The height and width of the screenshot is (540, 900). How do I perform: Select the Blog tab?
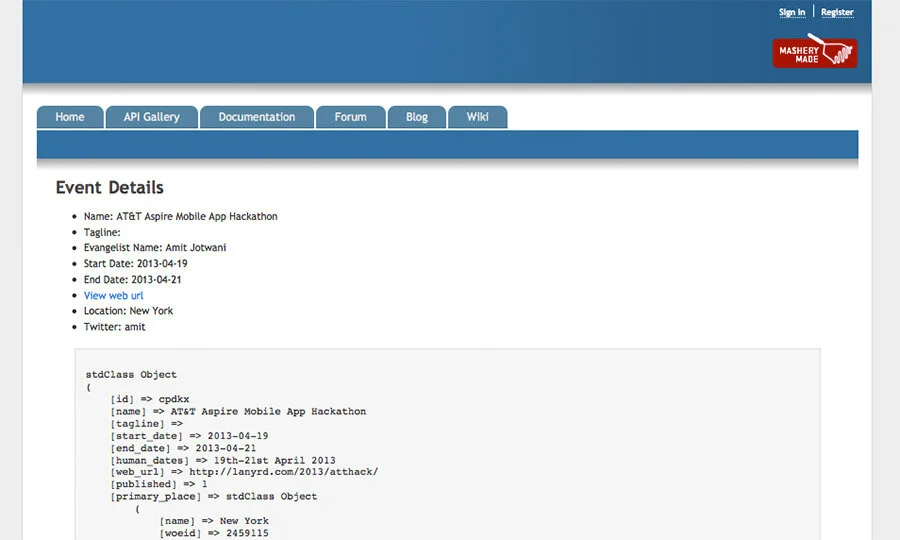point(417,117)
